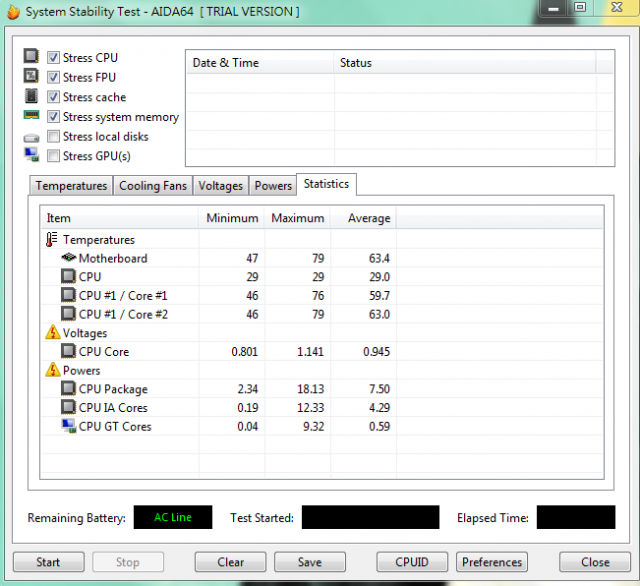The height and width of the screenshot is (586, 640).
Task: Click the thermometer icon next to Temperatures
Action: (x=51, y=240)
